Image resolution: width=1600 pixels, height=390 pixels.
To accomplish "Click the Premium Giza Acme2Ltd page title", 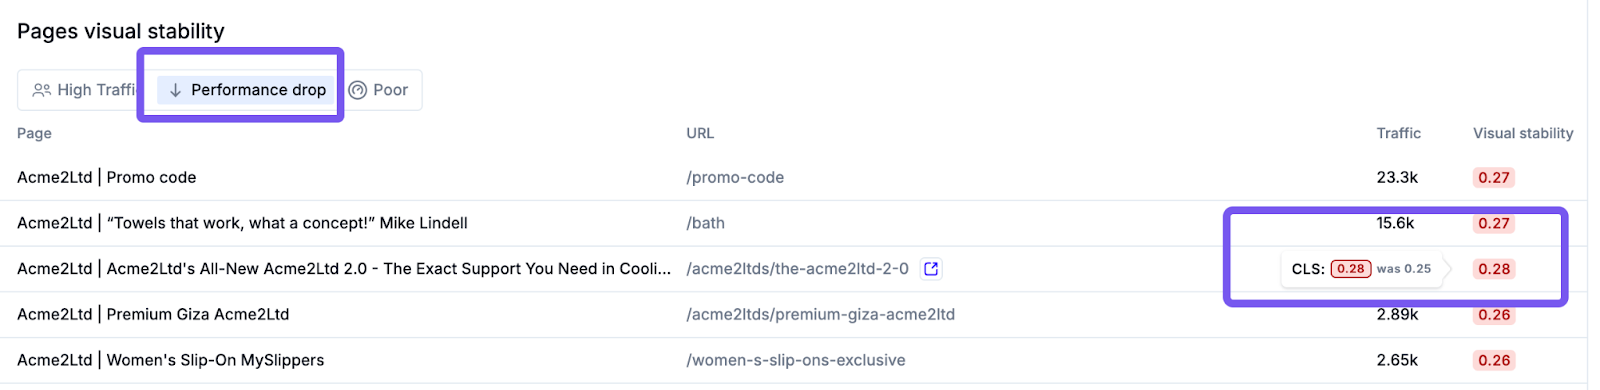I will pos(153,314).
